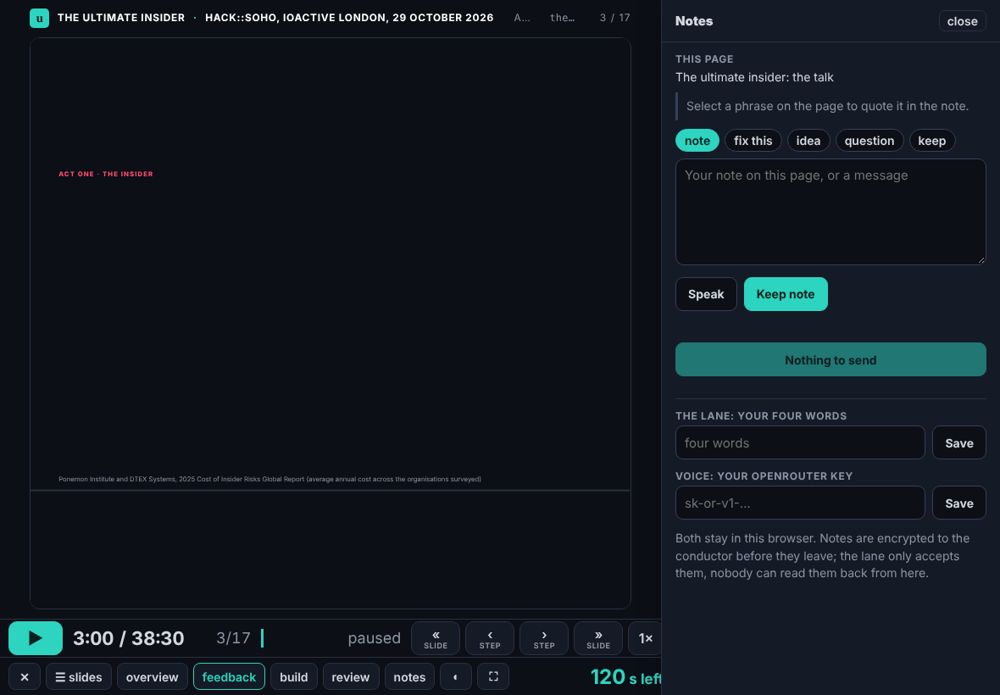Select the 'fix this' tag pill
Image resolution: width=1000 pixels, height=695 pixels.
753,140
